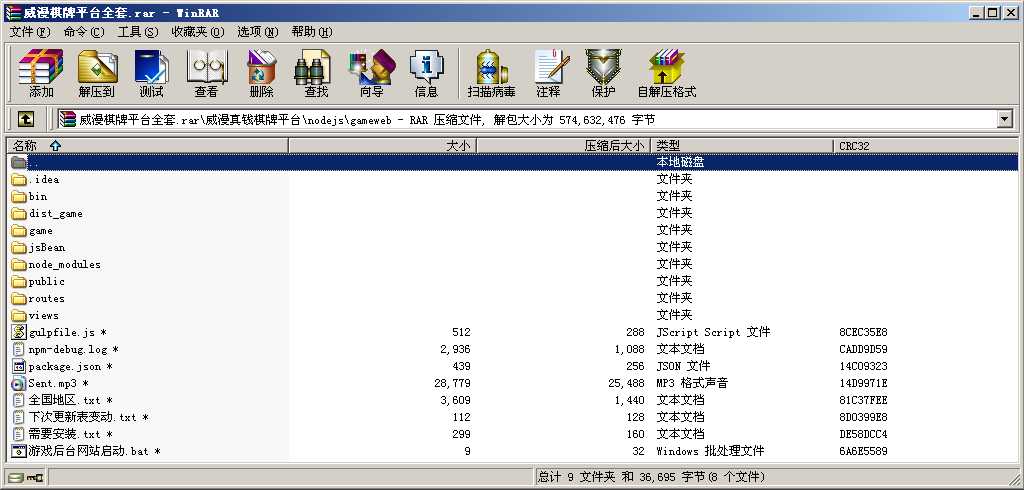Click CRC value 8CEC35E8
The image size is (1024, 490).
click(x=863, y=333)
